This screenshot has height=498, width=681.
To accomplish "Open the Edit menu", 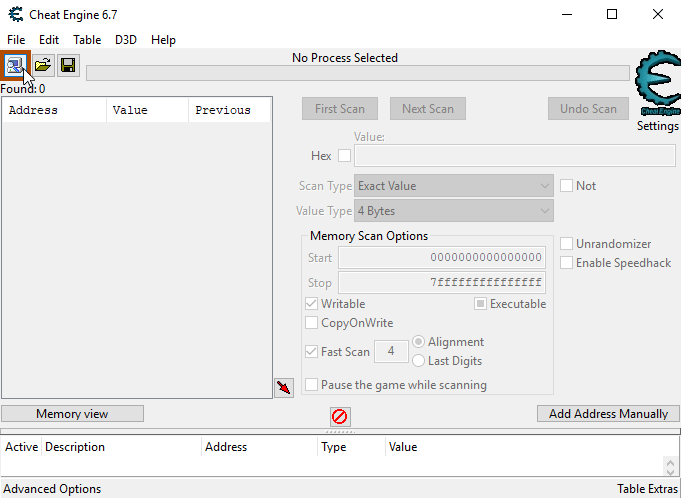I will [49, 40].
